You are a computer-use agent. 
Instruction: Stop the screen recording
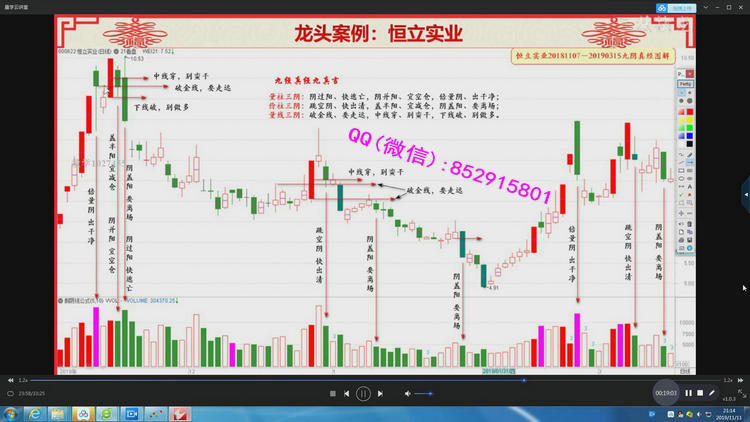click(700, 393)
